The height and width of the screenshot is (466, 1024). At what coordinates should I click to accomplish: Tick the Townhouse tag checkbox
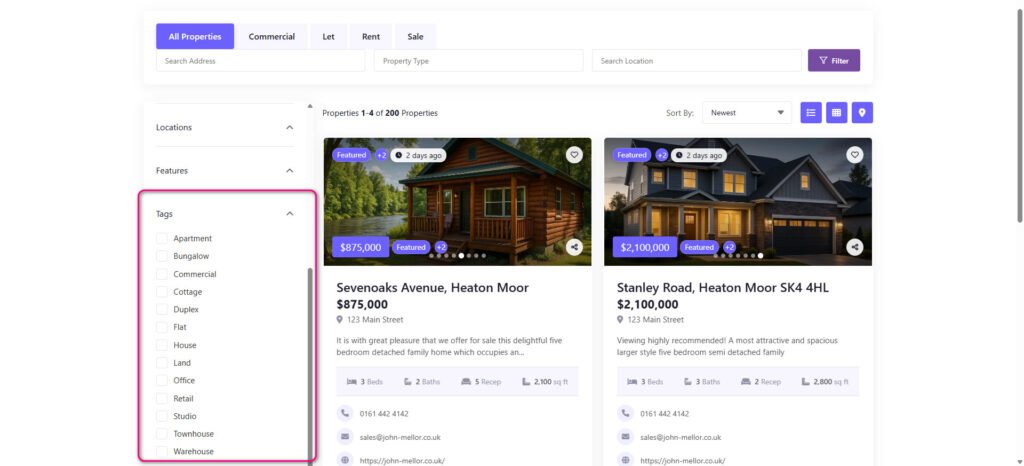[x=162, y=434]
